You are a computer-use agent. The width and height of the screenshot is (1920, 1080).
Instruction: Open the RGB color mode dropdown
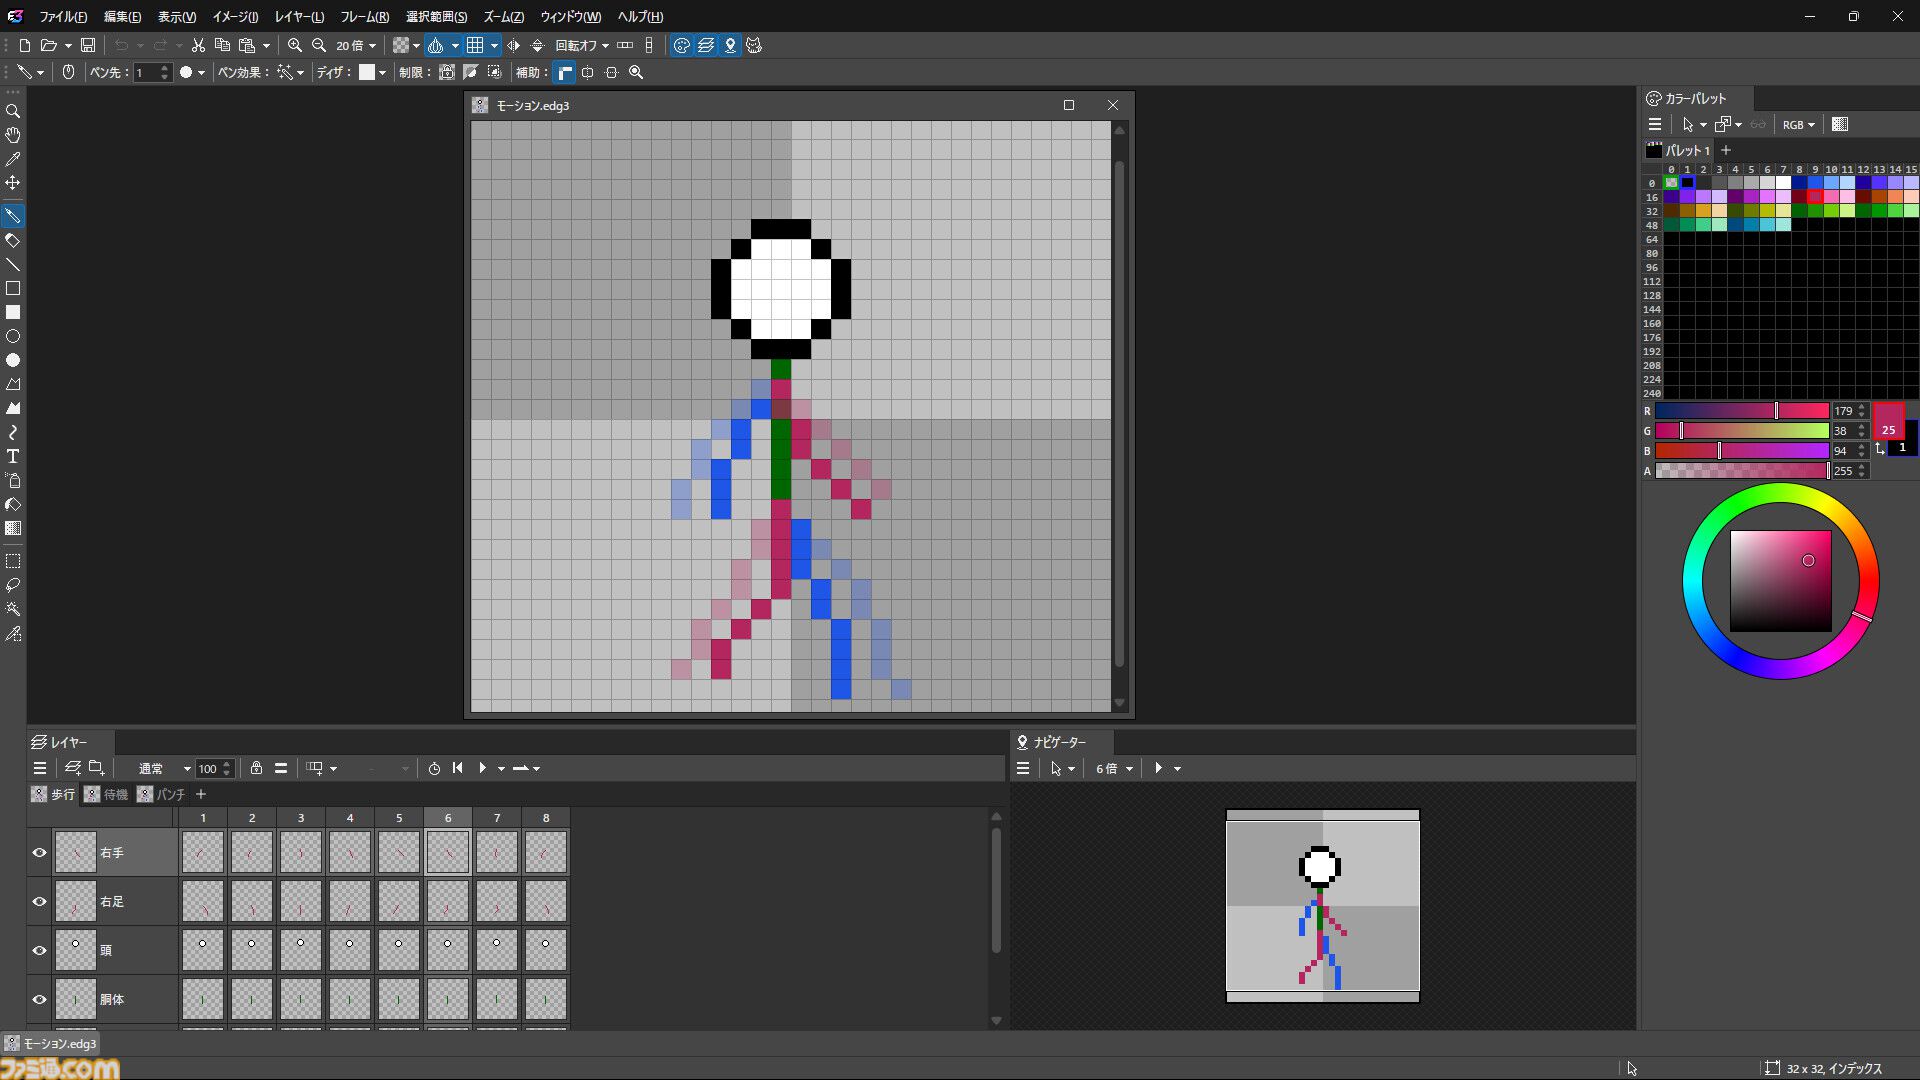click(1798, 124)
